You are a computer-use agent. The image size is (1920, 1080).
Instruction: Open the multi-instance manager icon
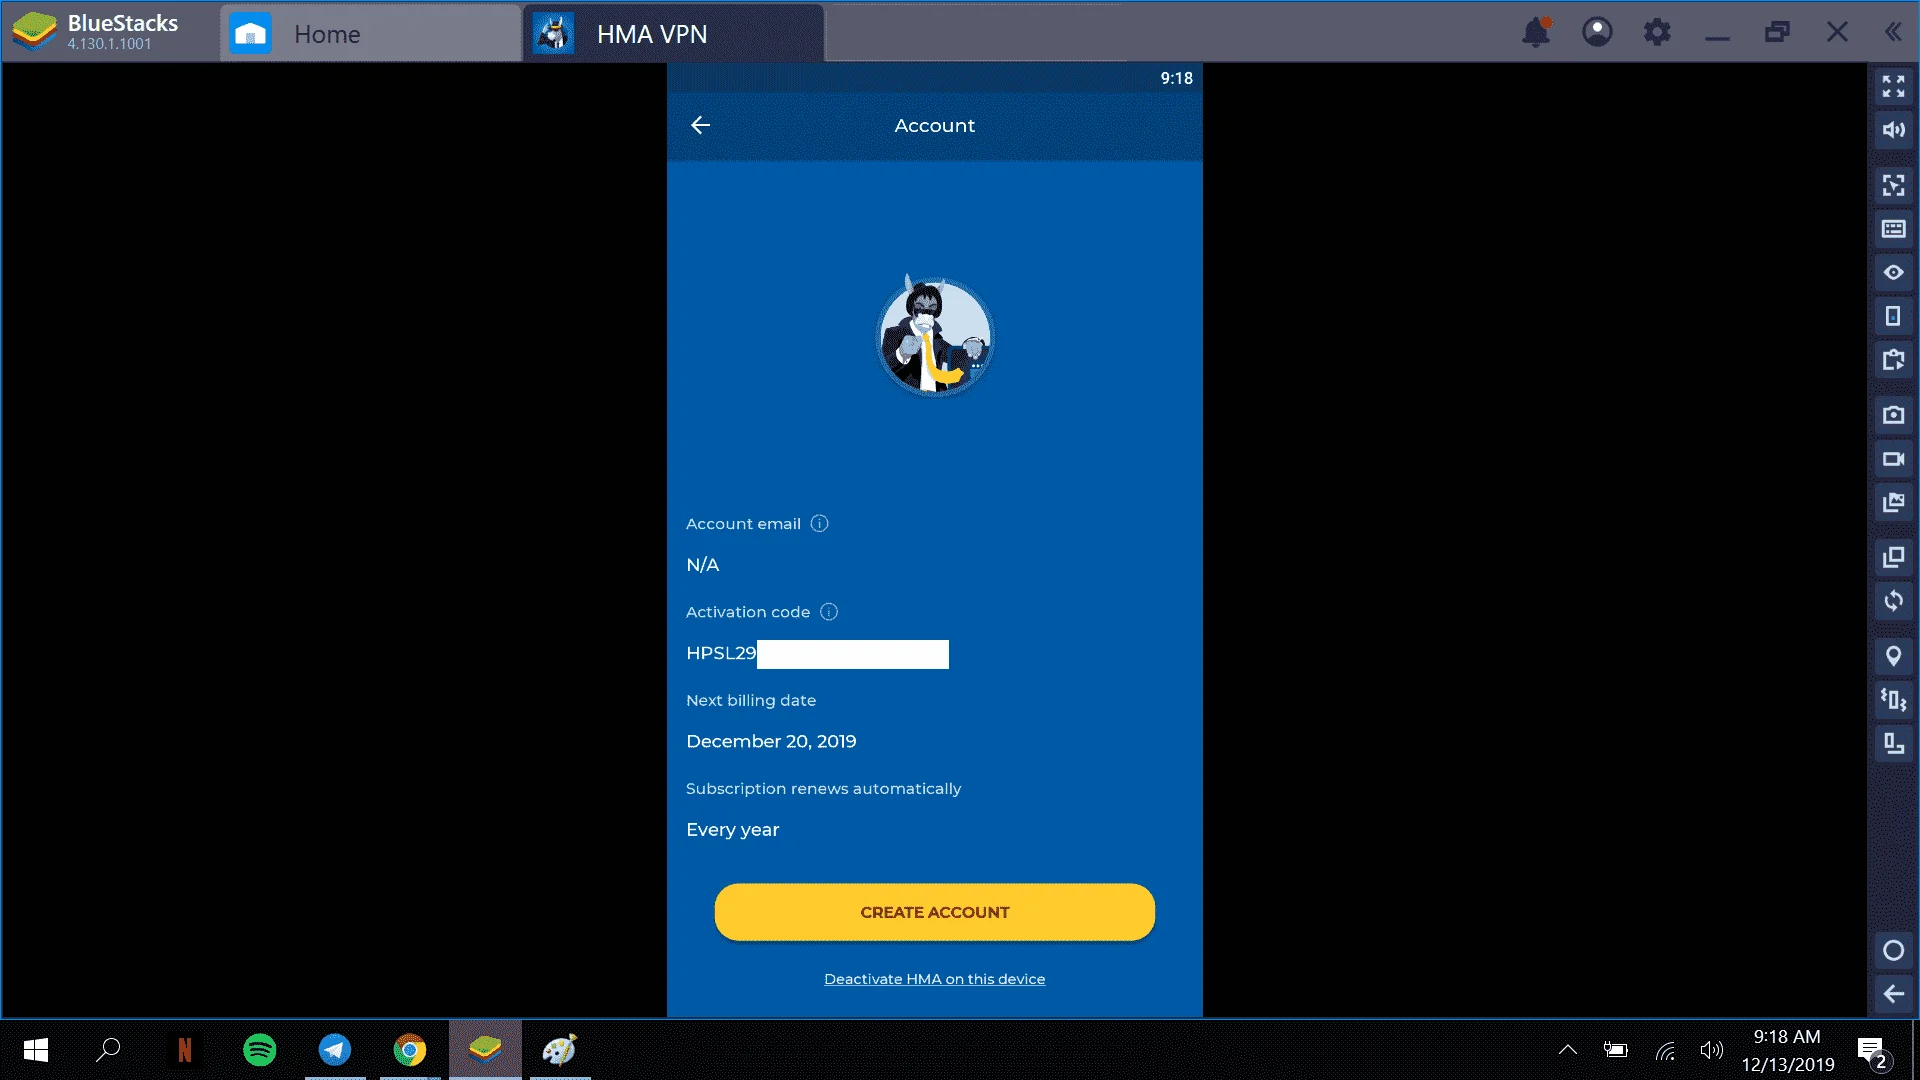click(1893, 557)
